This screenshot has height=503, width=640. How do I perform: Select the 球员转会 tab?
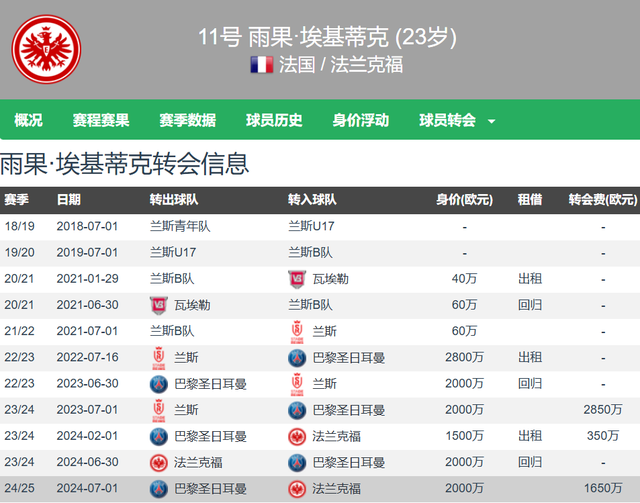point(447,120)
